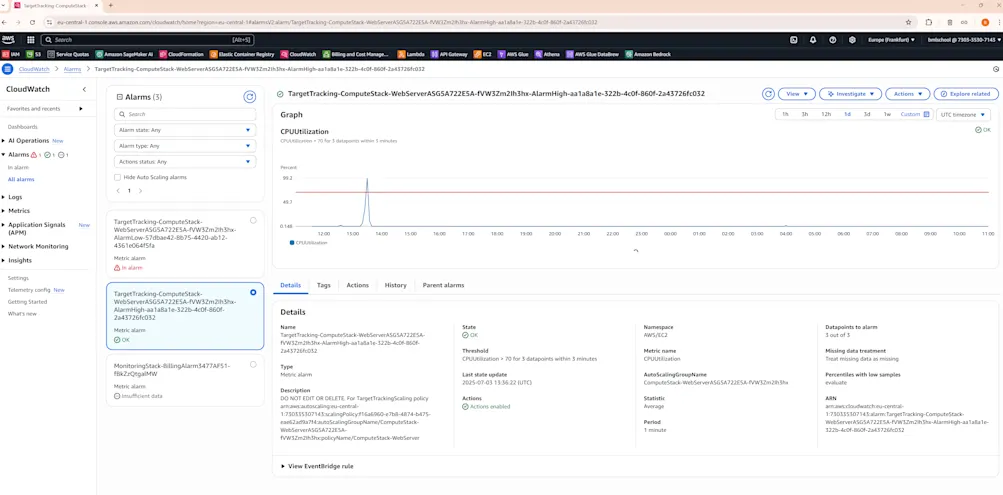Open All alarms in the sidebar
The height and width of the screenshot is (495, 1003).
21,180
